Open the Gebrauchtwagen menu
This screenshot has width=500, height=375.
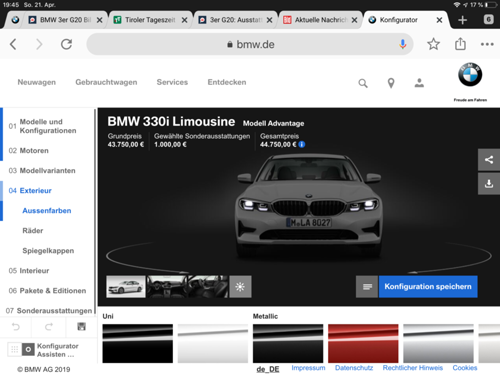coord(106,82)
